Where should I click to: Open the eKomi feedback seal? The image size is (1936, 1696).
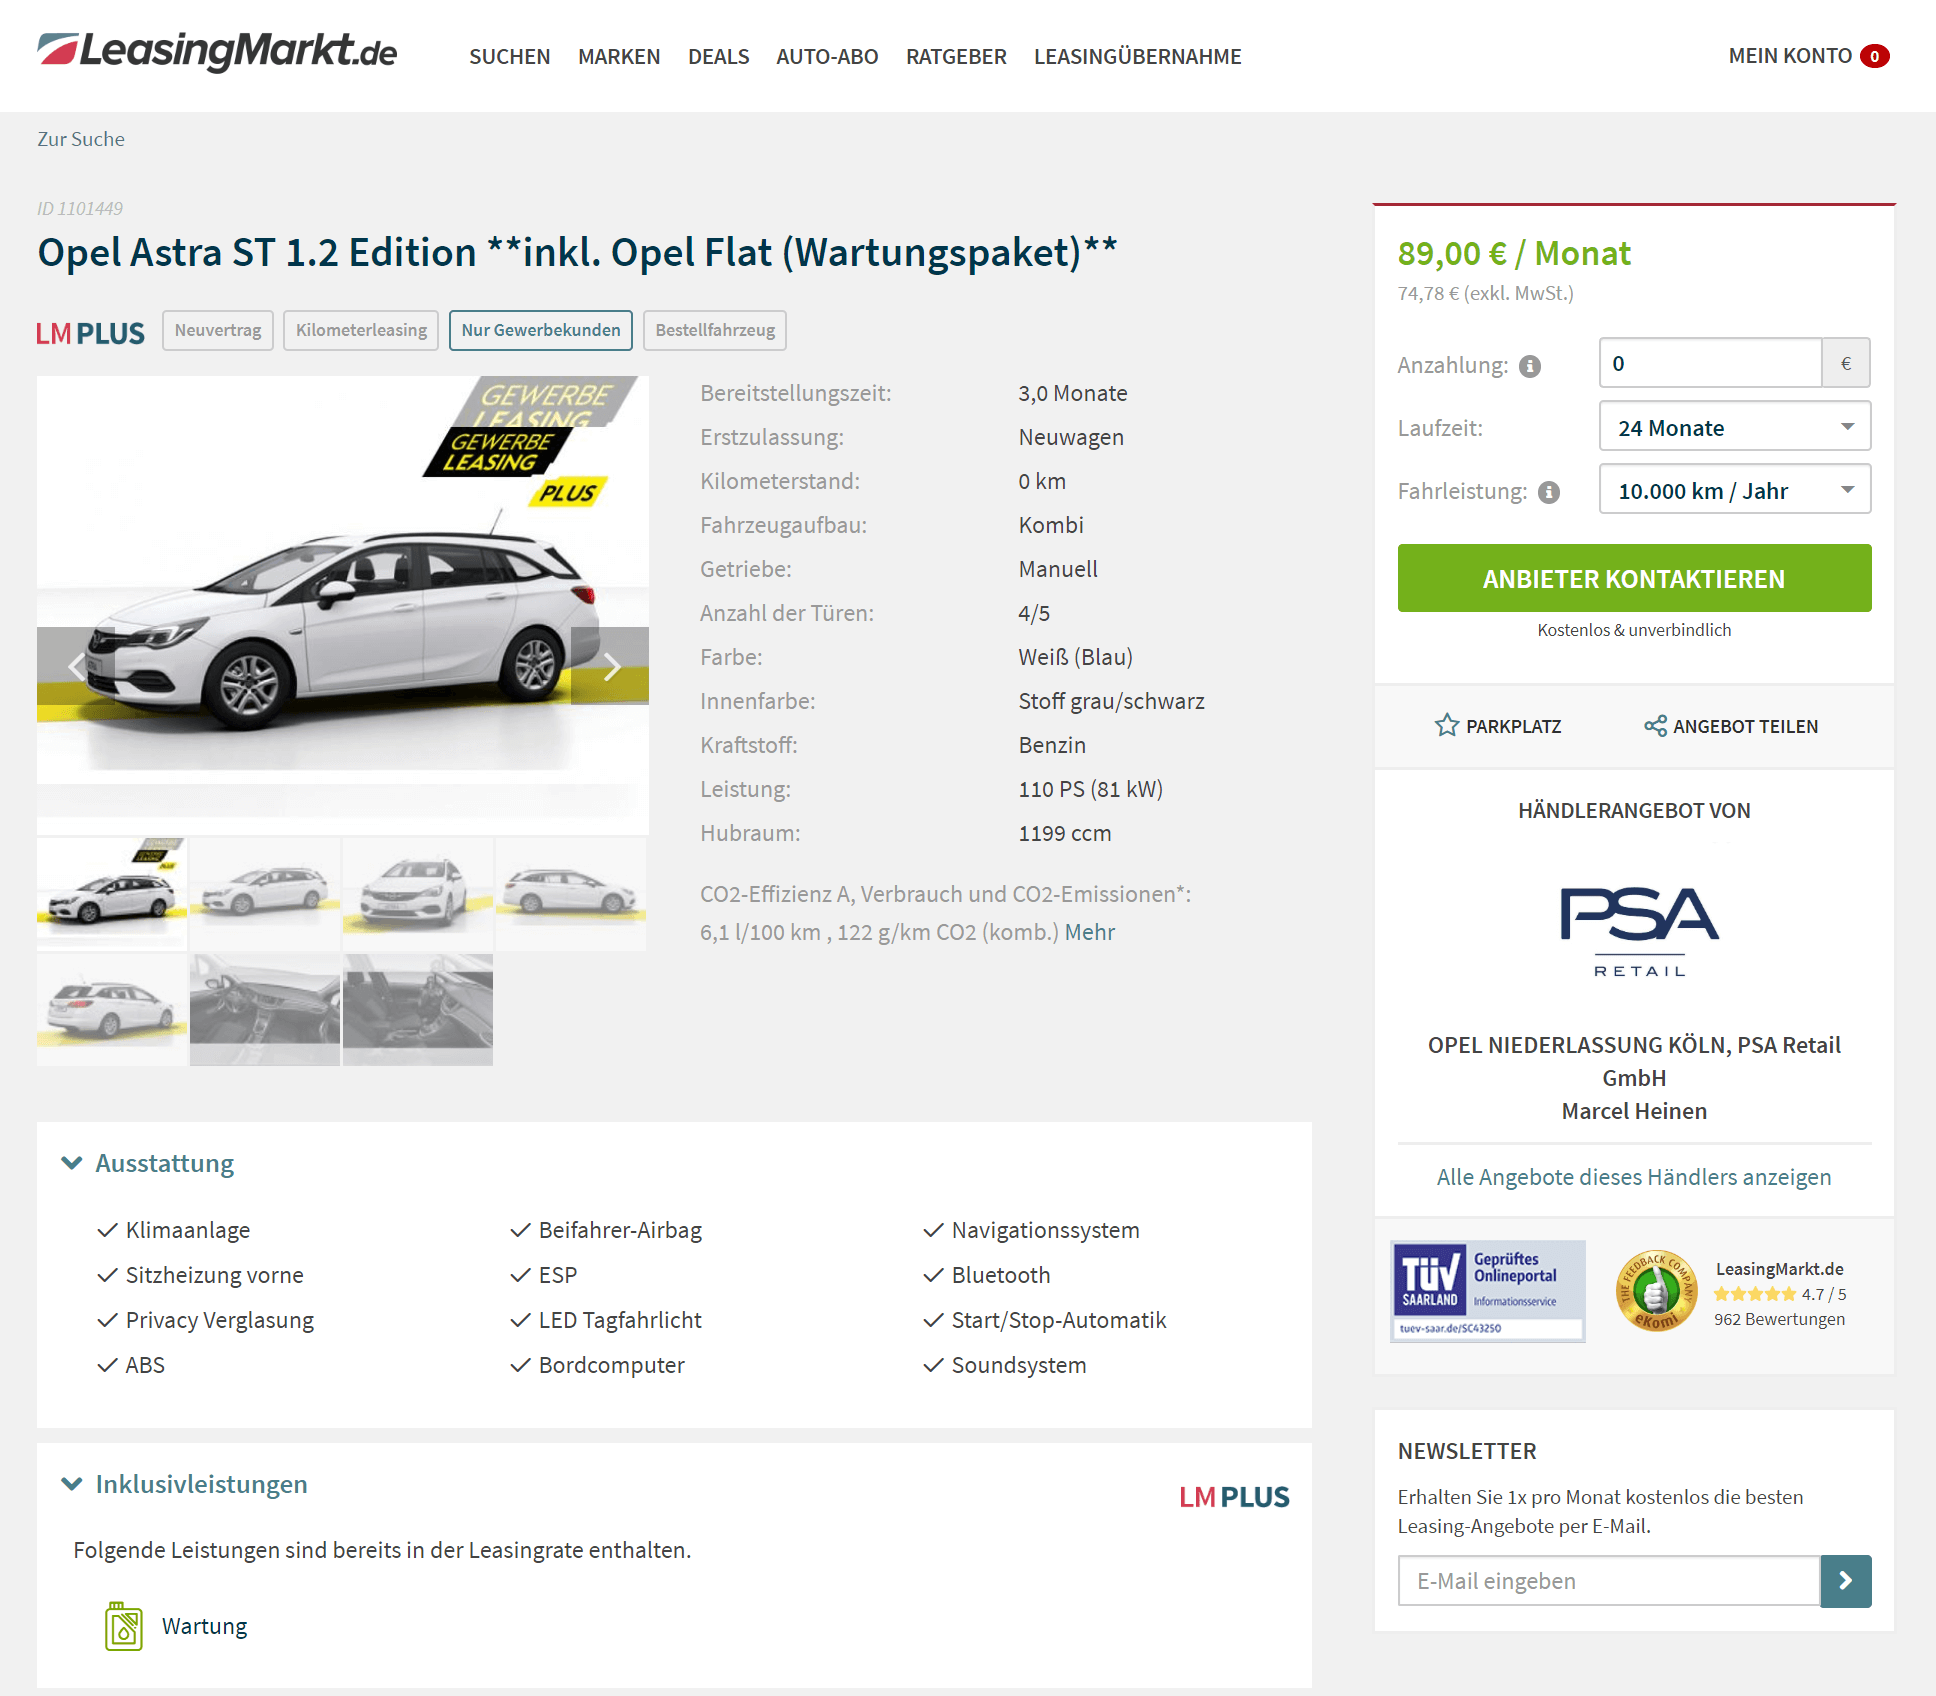point(1656,1291)
